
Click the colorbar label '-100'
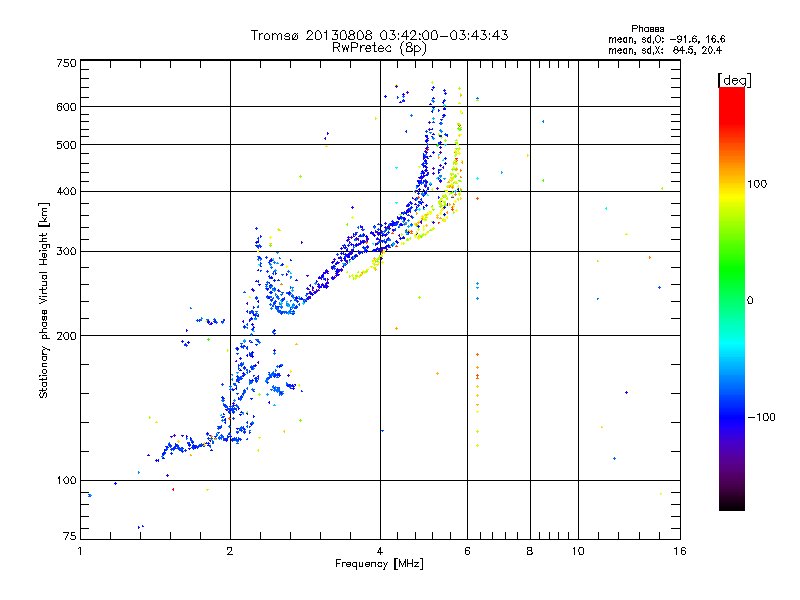(761, 417)
